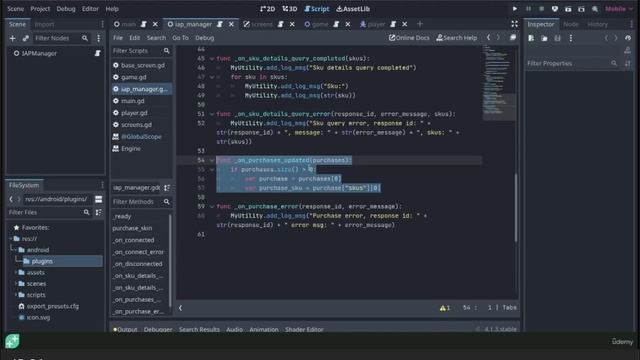Open the script editor Search menu
Image resolution: width=640 pixels, height=360 pixels.
click(156, 38)
